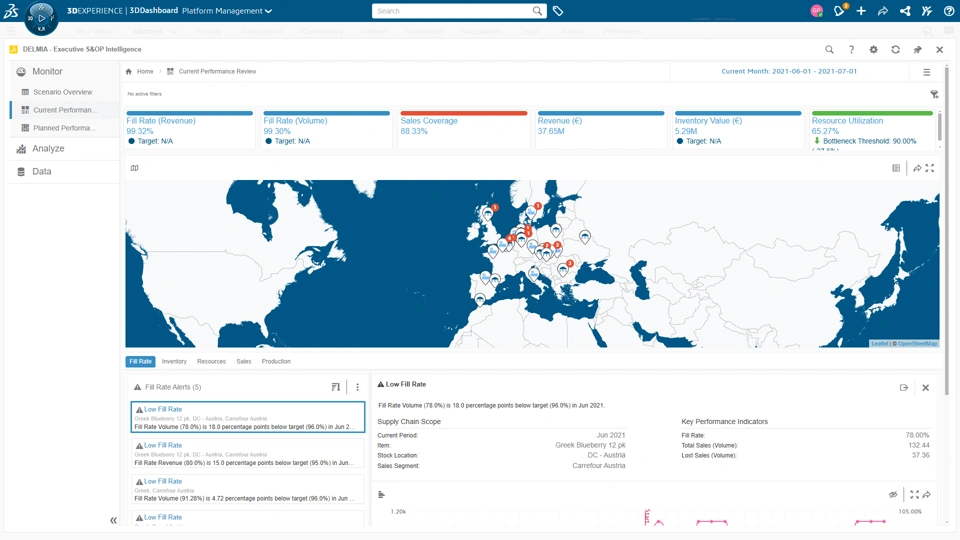The height and width of the screenshot is (540, 960).
Task: Select alert Fill Rate Volume 91.28% below target
Action: (248, 490)
